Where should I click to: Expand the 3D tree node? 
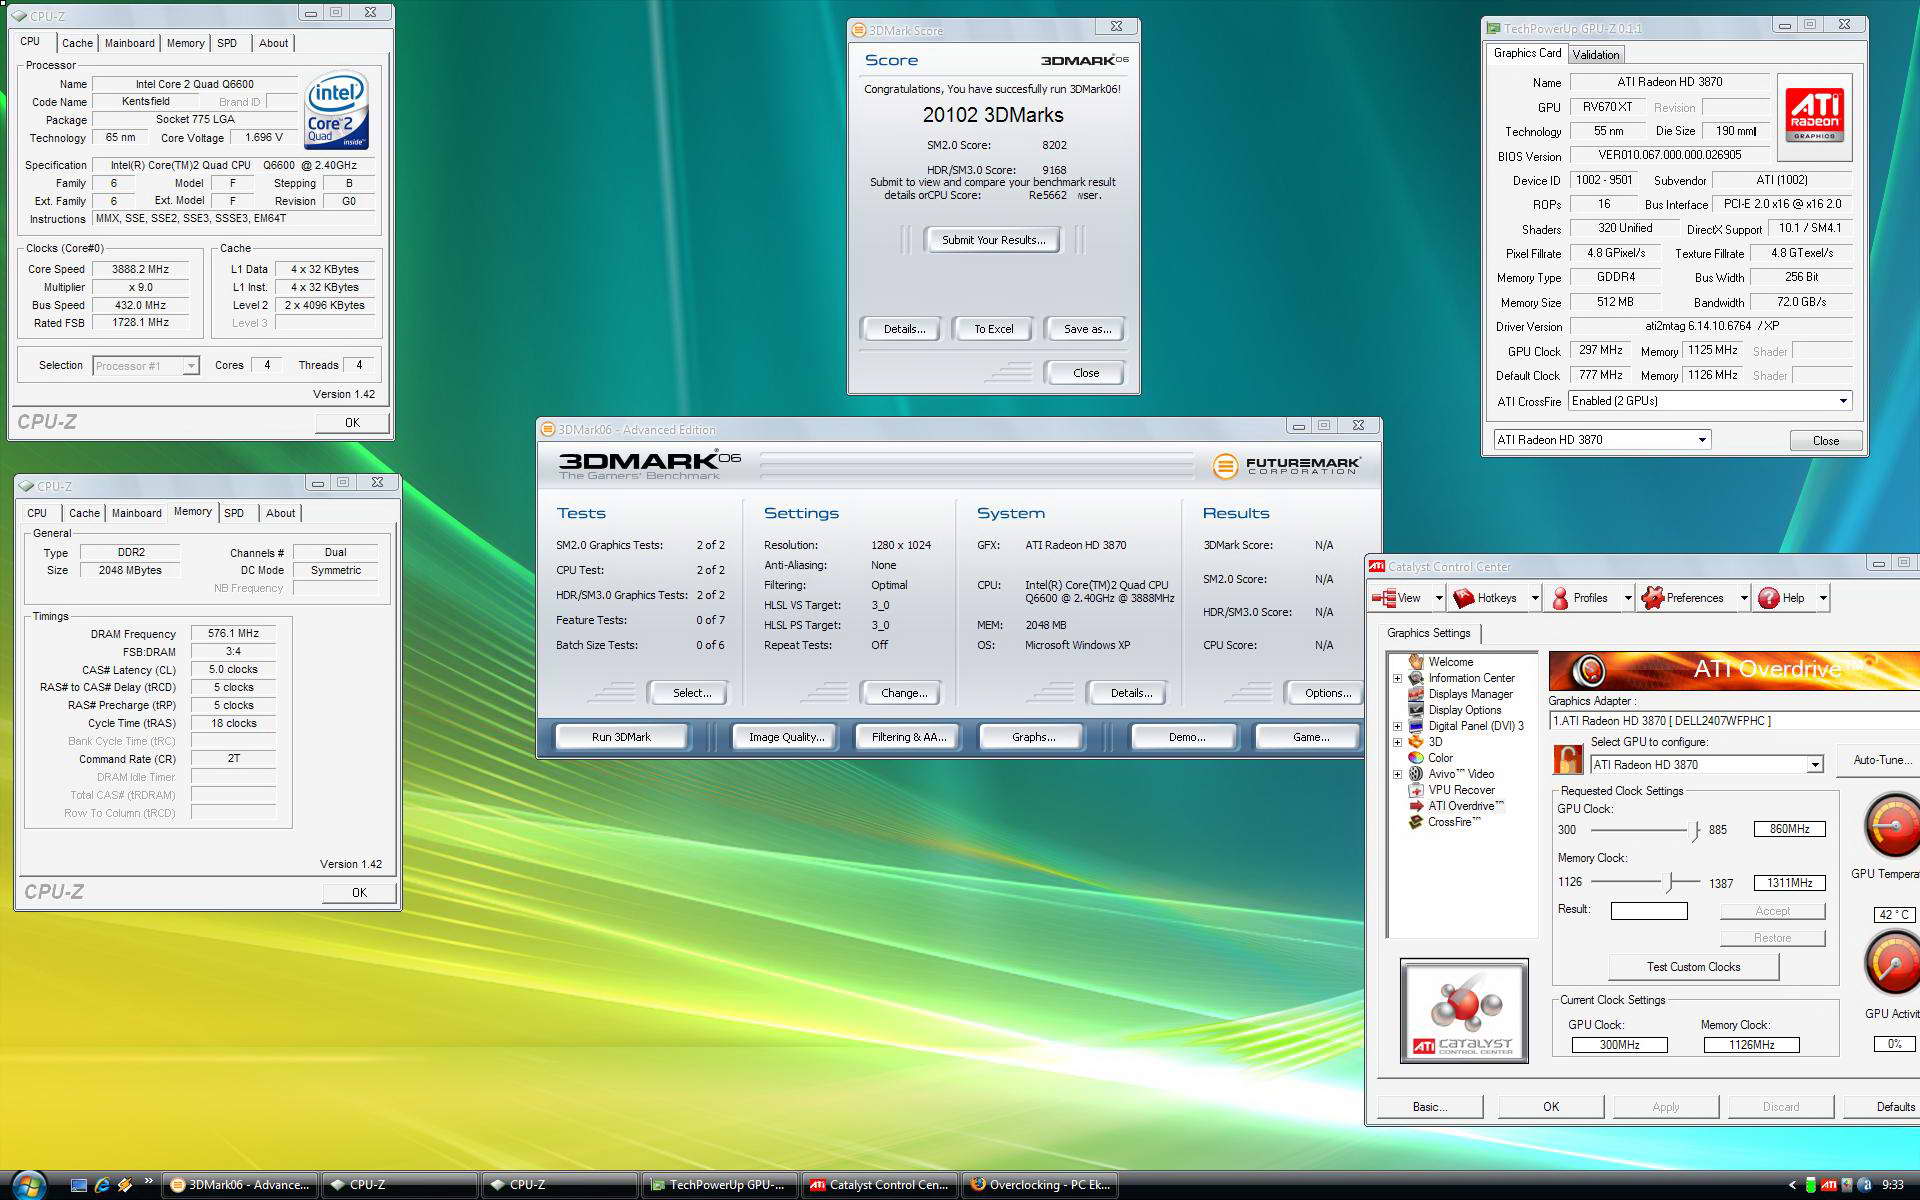coord(1397,742)
